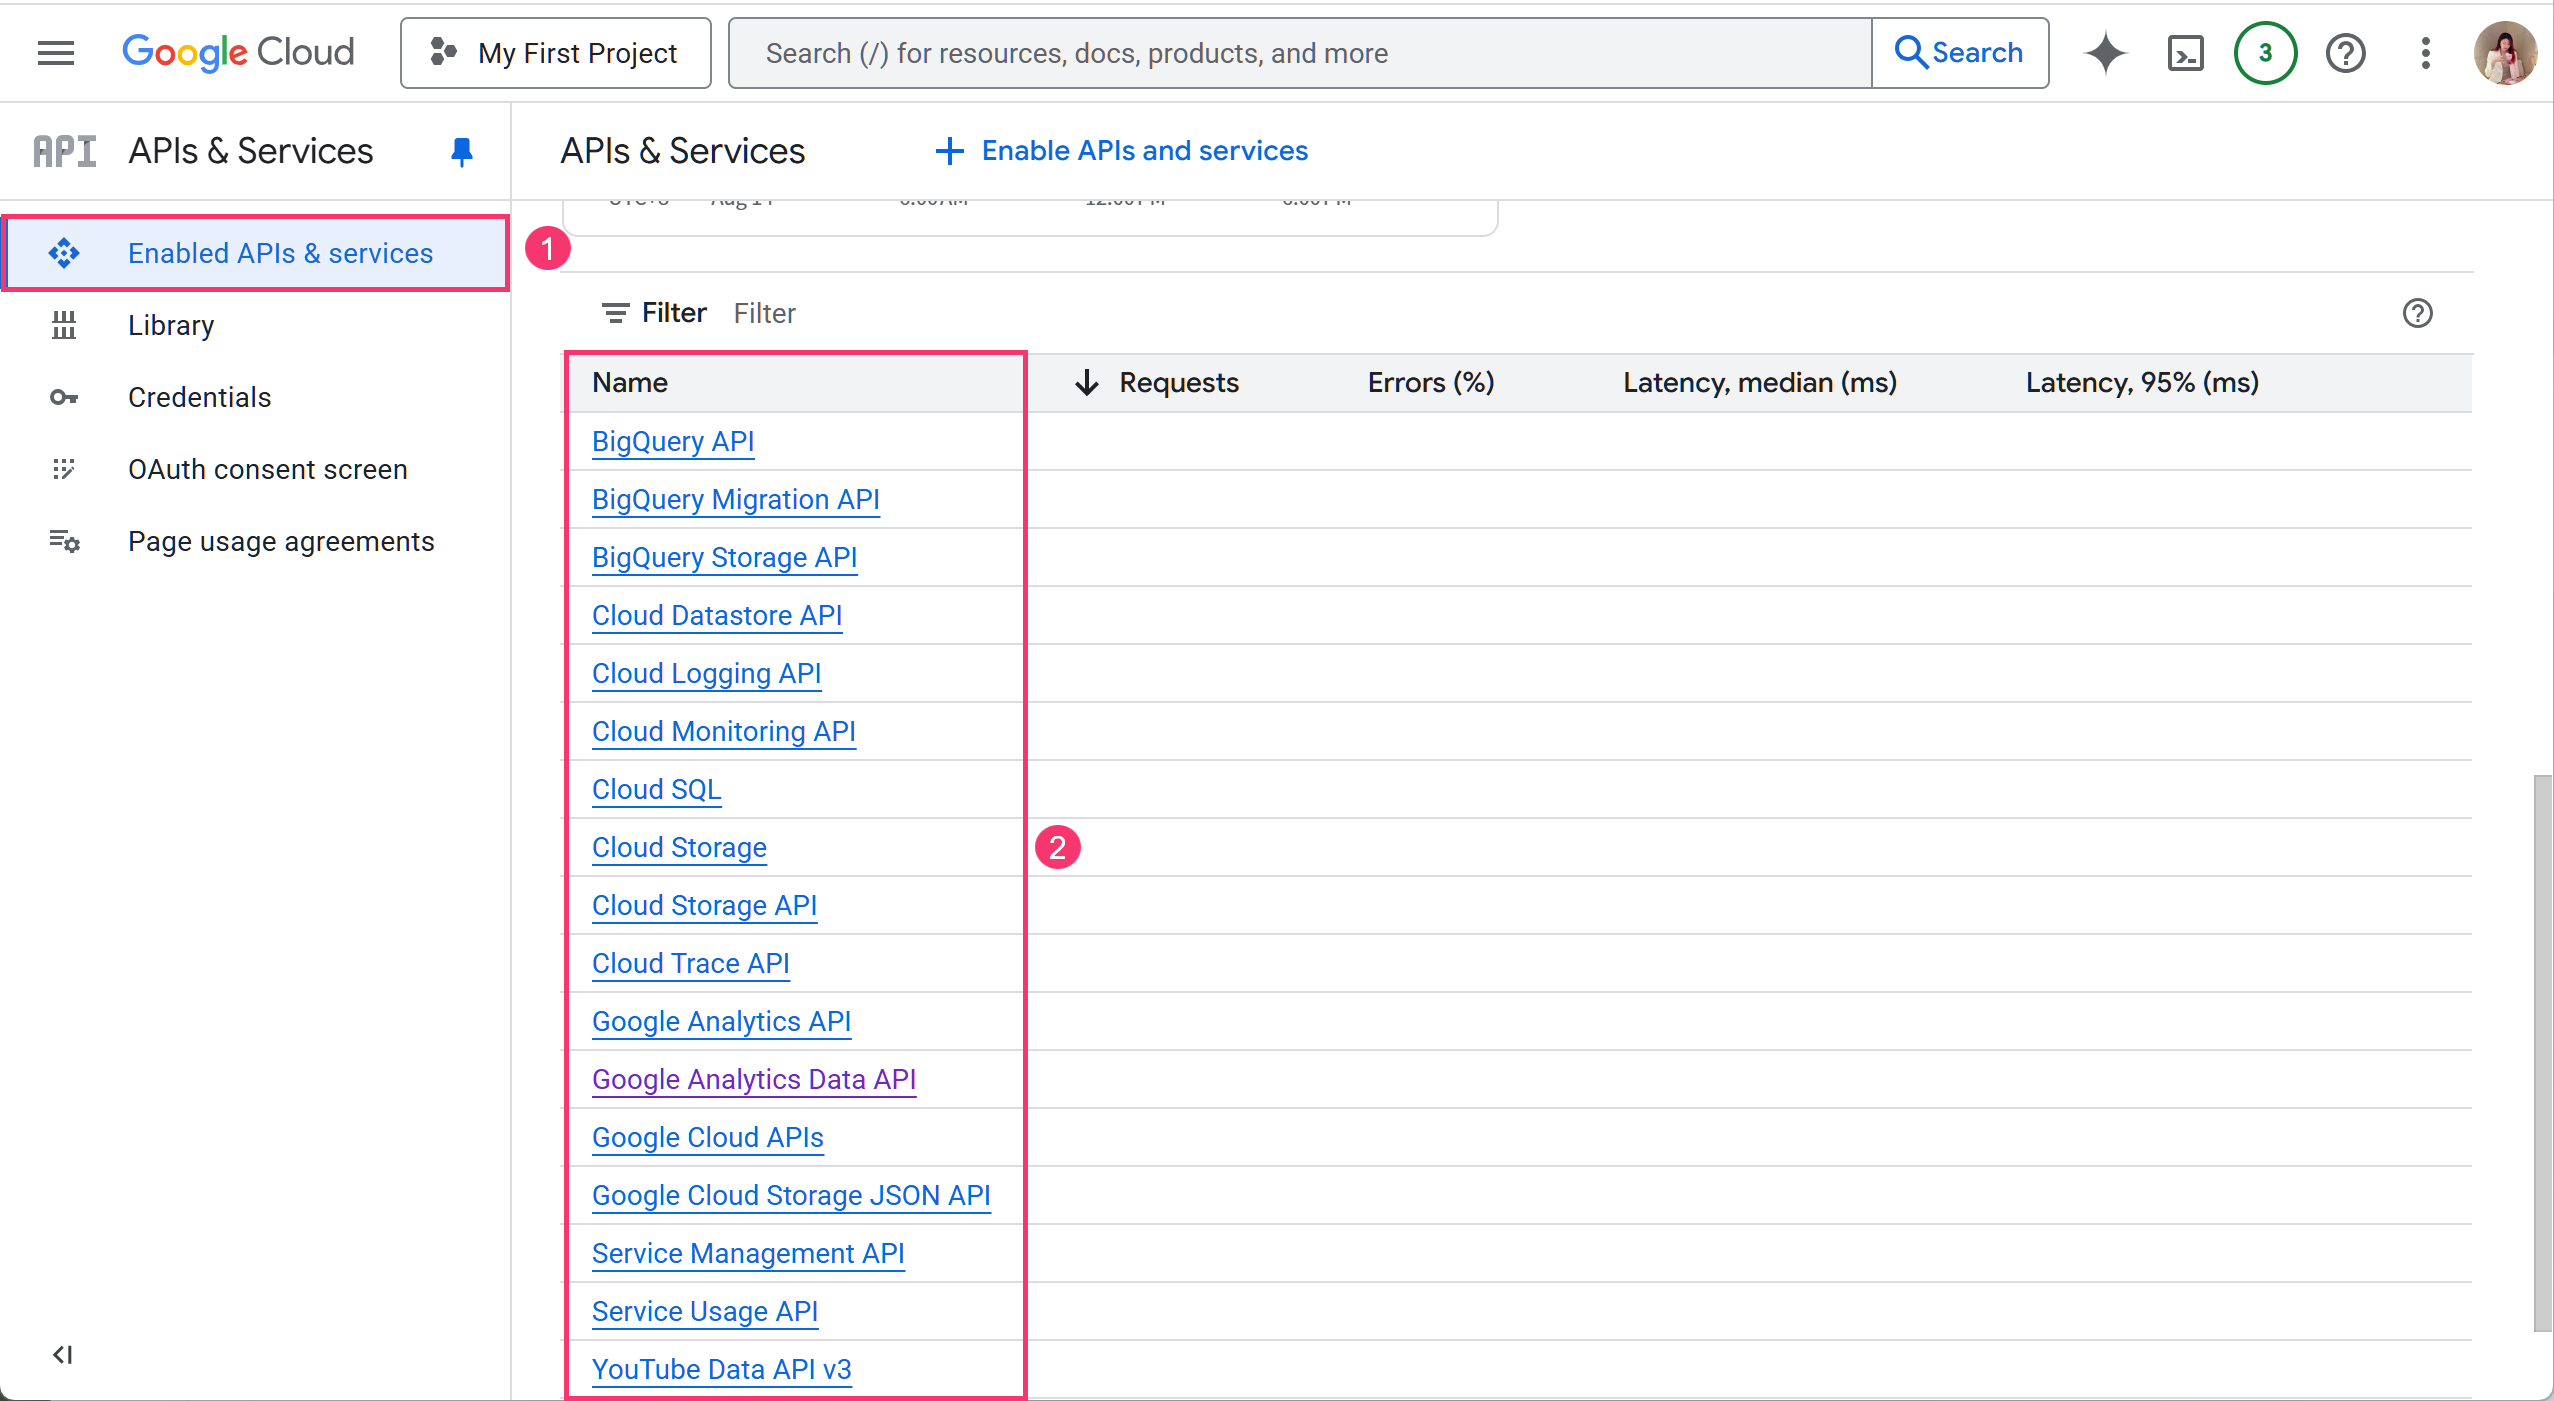Click the filter list icon

(615, 313)
